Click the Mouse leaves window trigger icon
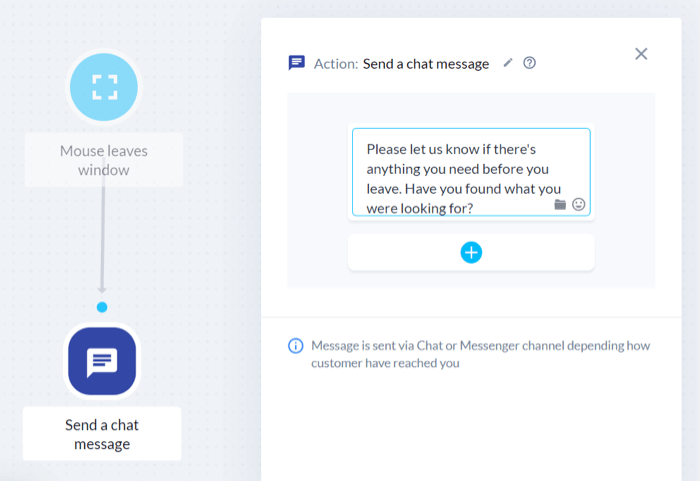 [x=104, y=87]
